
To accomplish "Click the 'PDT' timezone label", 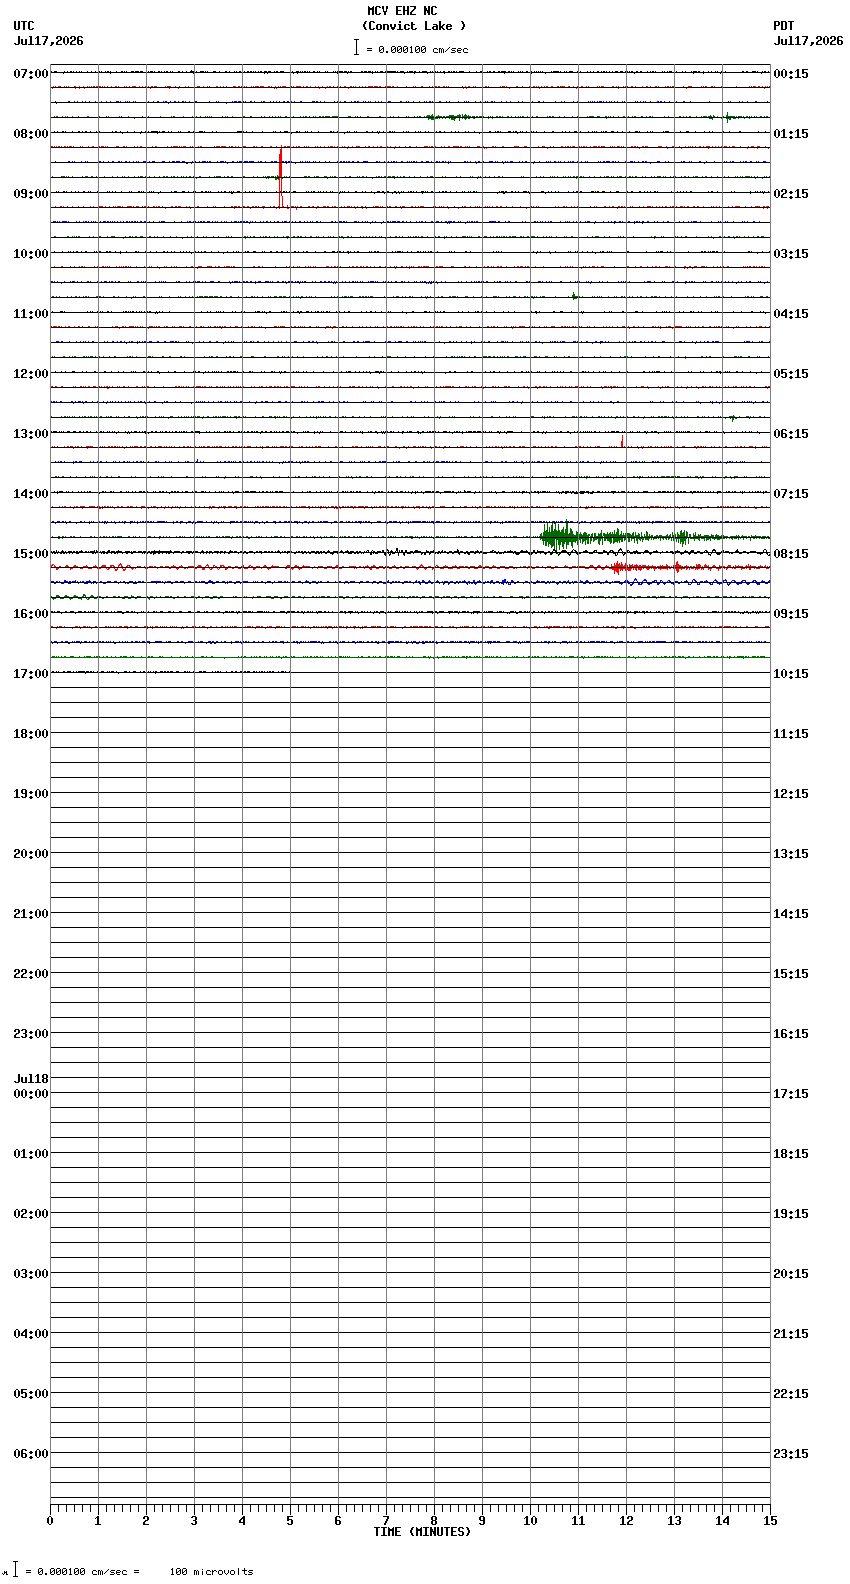I will point(783,26).
